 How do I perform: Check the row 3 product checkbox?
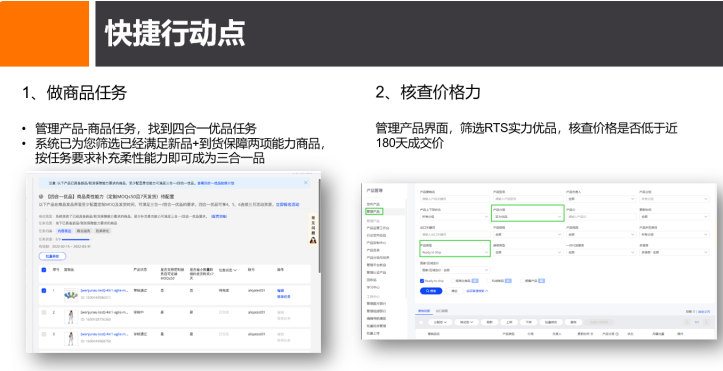[44, 334]
